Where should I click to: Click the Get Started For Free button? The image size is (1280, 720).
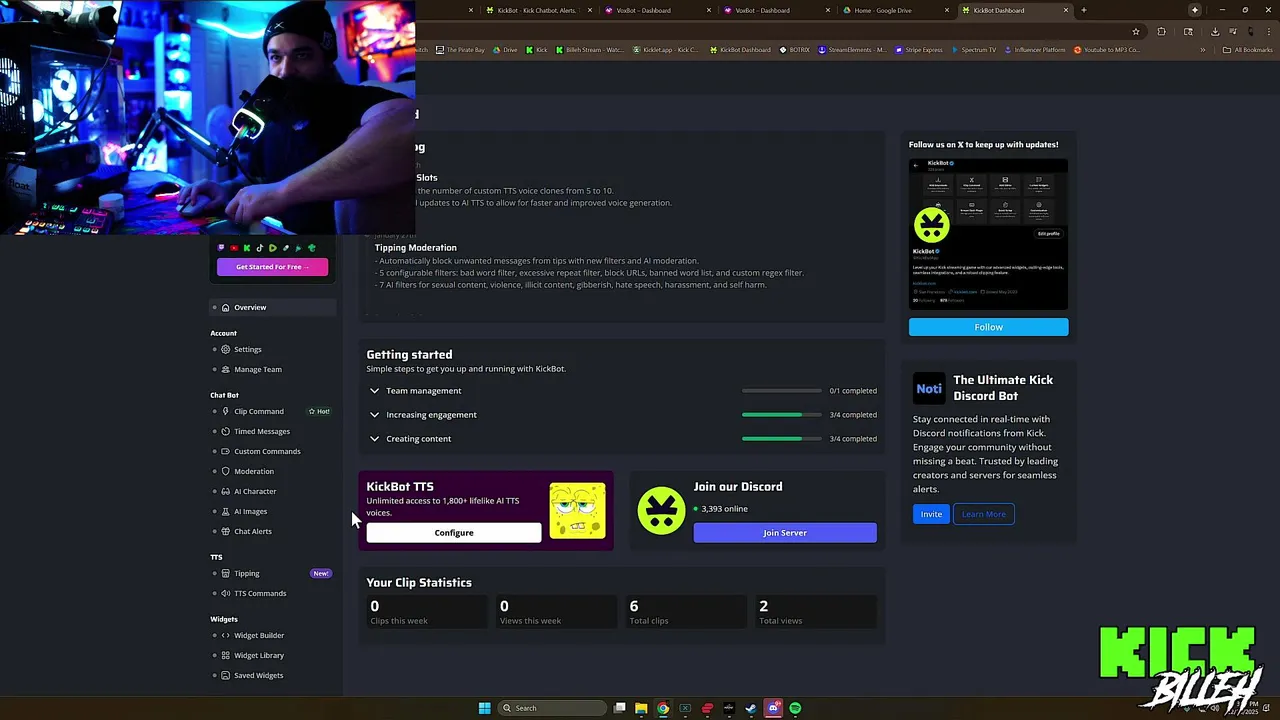[272, 267]
